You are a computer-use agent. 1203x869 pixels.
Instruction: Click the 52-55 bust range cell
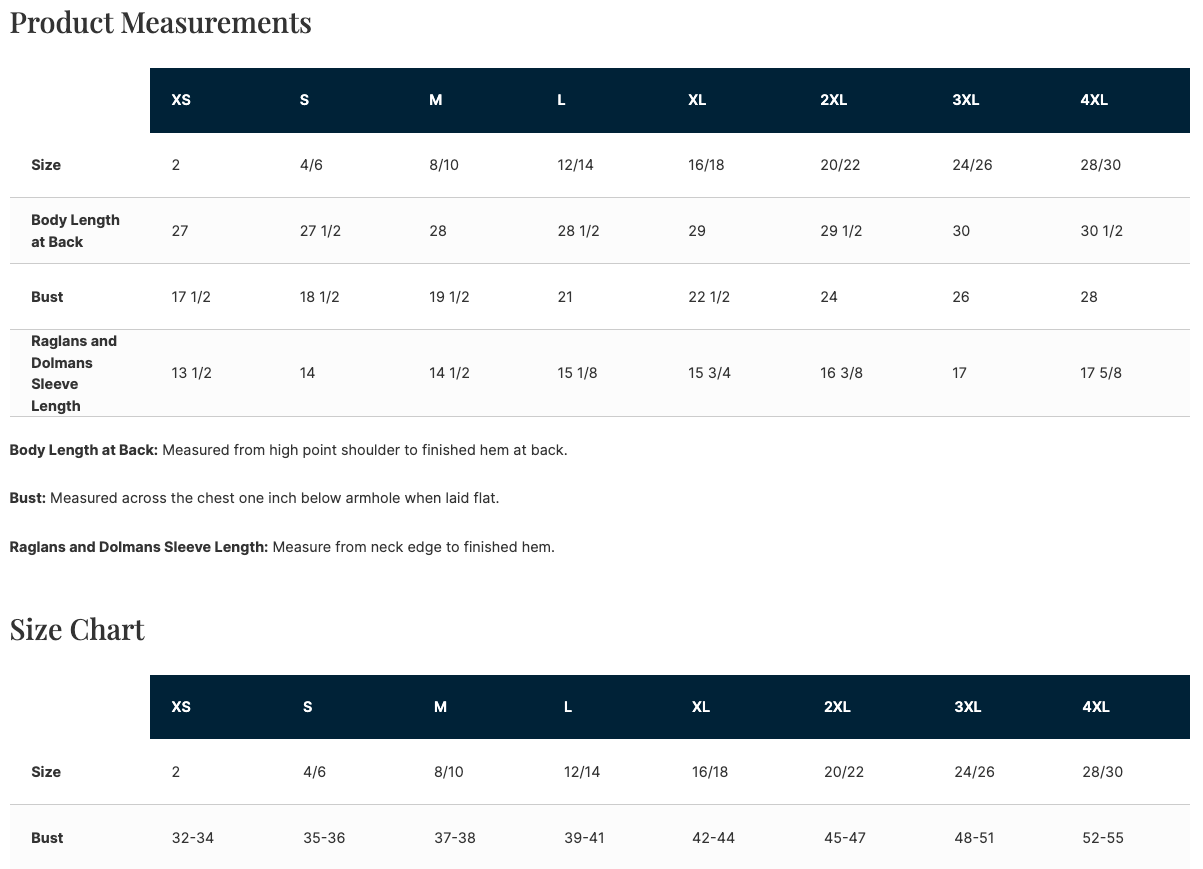1103,838
